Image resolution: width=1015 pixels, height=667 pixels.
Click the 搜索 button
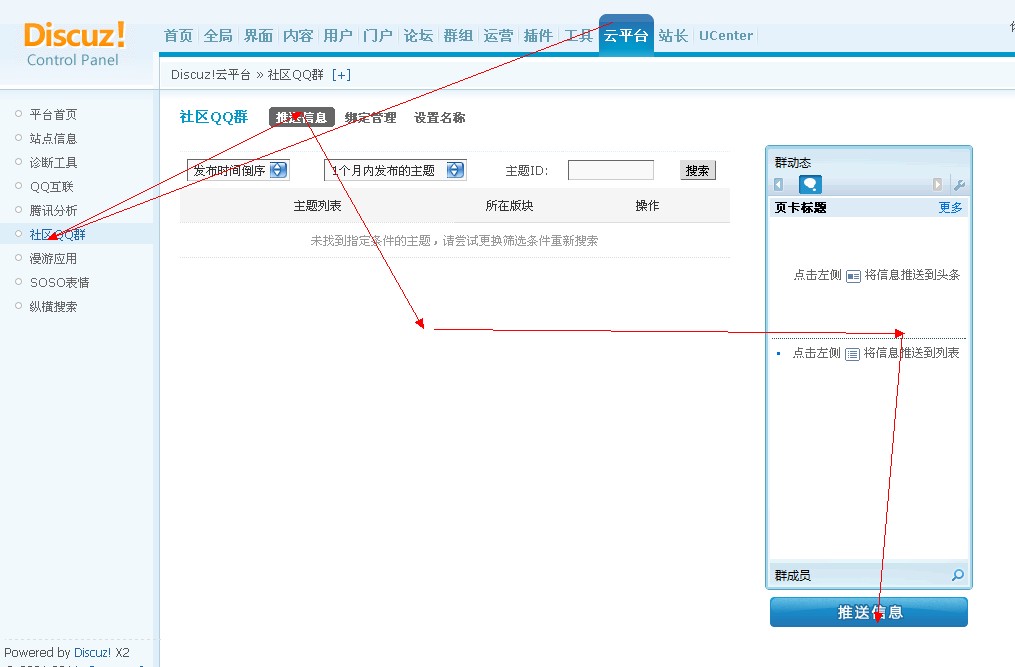pyautogui.click(x=697, y=170)
